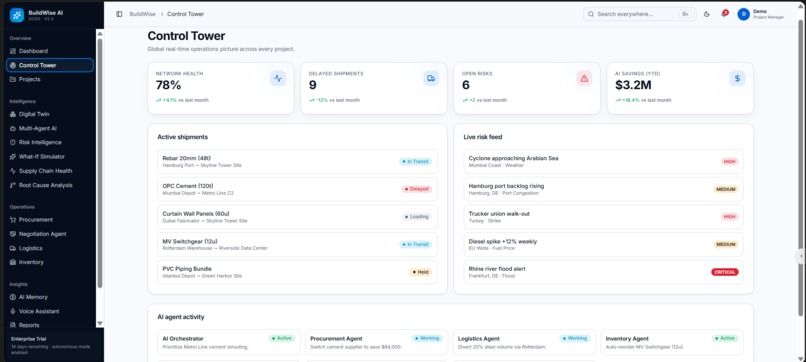806x362 pixels.
Task: Click the Multi-Agent AI robot icon
Action: tap(13, 129)
